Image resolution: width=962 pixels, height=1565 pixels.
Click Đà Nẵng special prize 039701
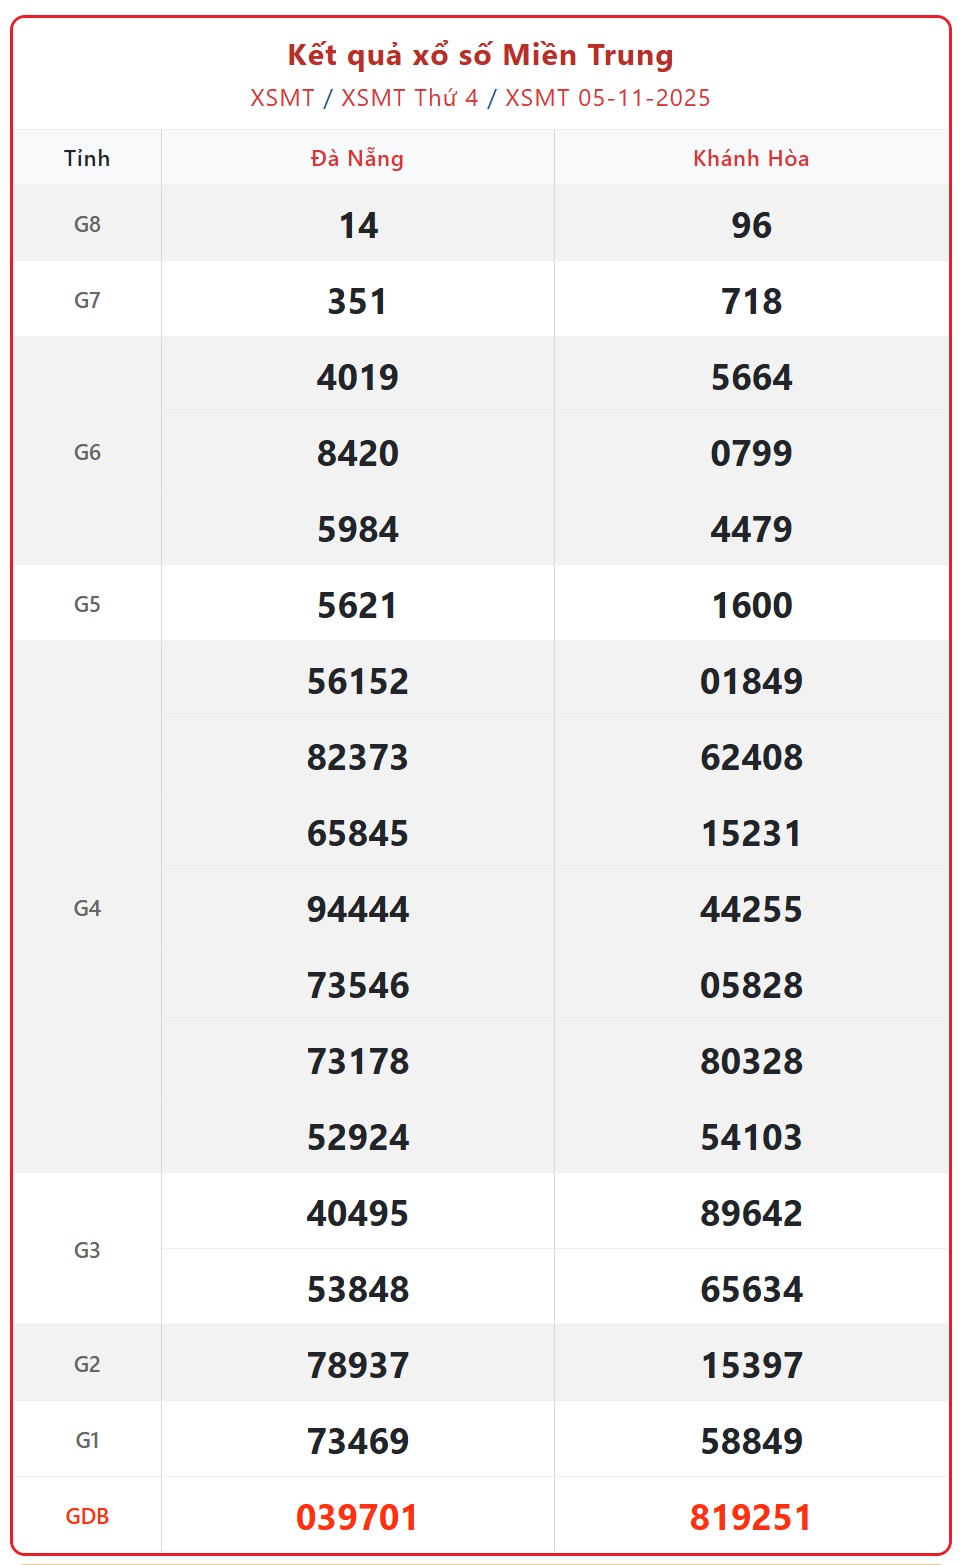[357, 1517]
